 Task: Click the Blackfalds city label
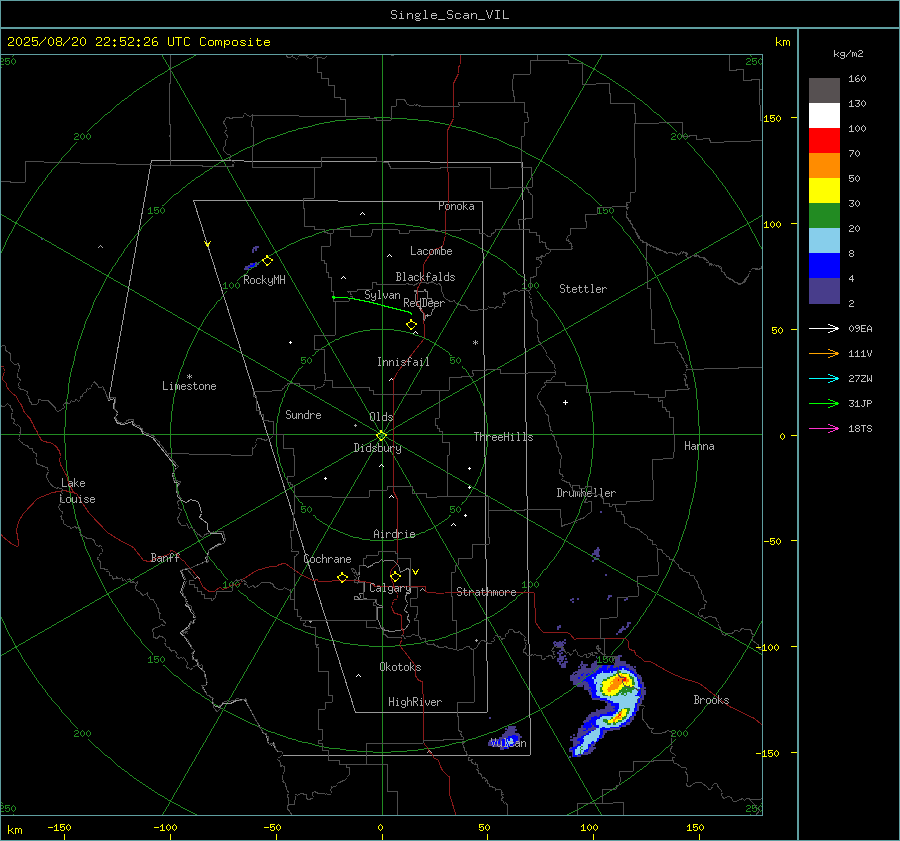[x=425, y=277]
